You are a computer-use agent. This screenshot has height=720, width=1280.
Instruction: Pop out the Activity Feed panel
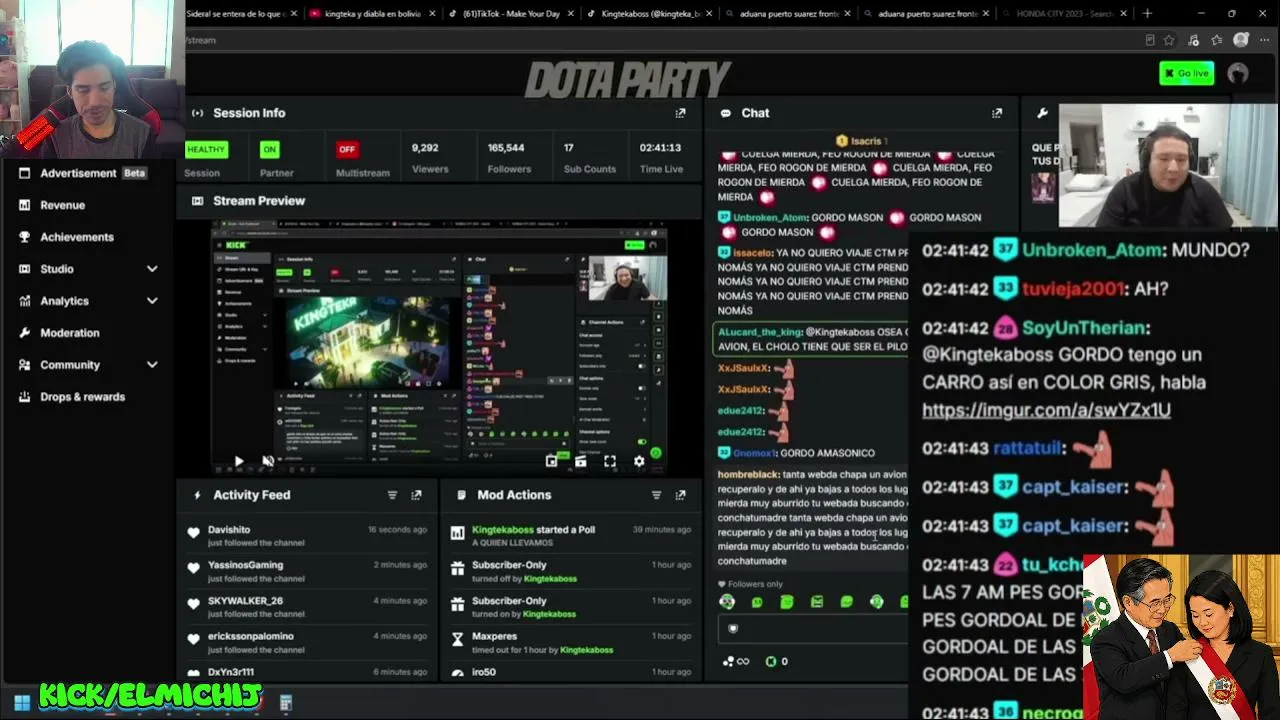(416, 495)
